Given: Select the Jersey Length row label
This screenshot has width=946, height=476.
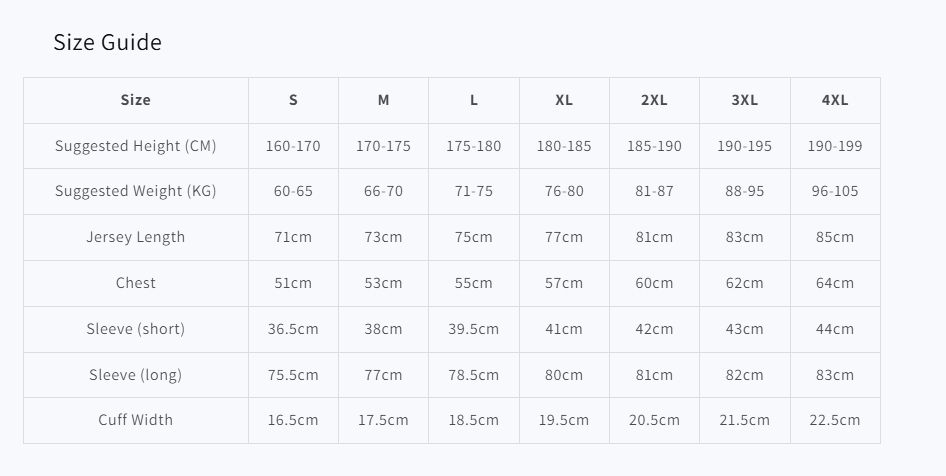Looking at the screenshot, I should (136, 237).
